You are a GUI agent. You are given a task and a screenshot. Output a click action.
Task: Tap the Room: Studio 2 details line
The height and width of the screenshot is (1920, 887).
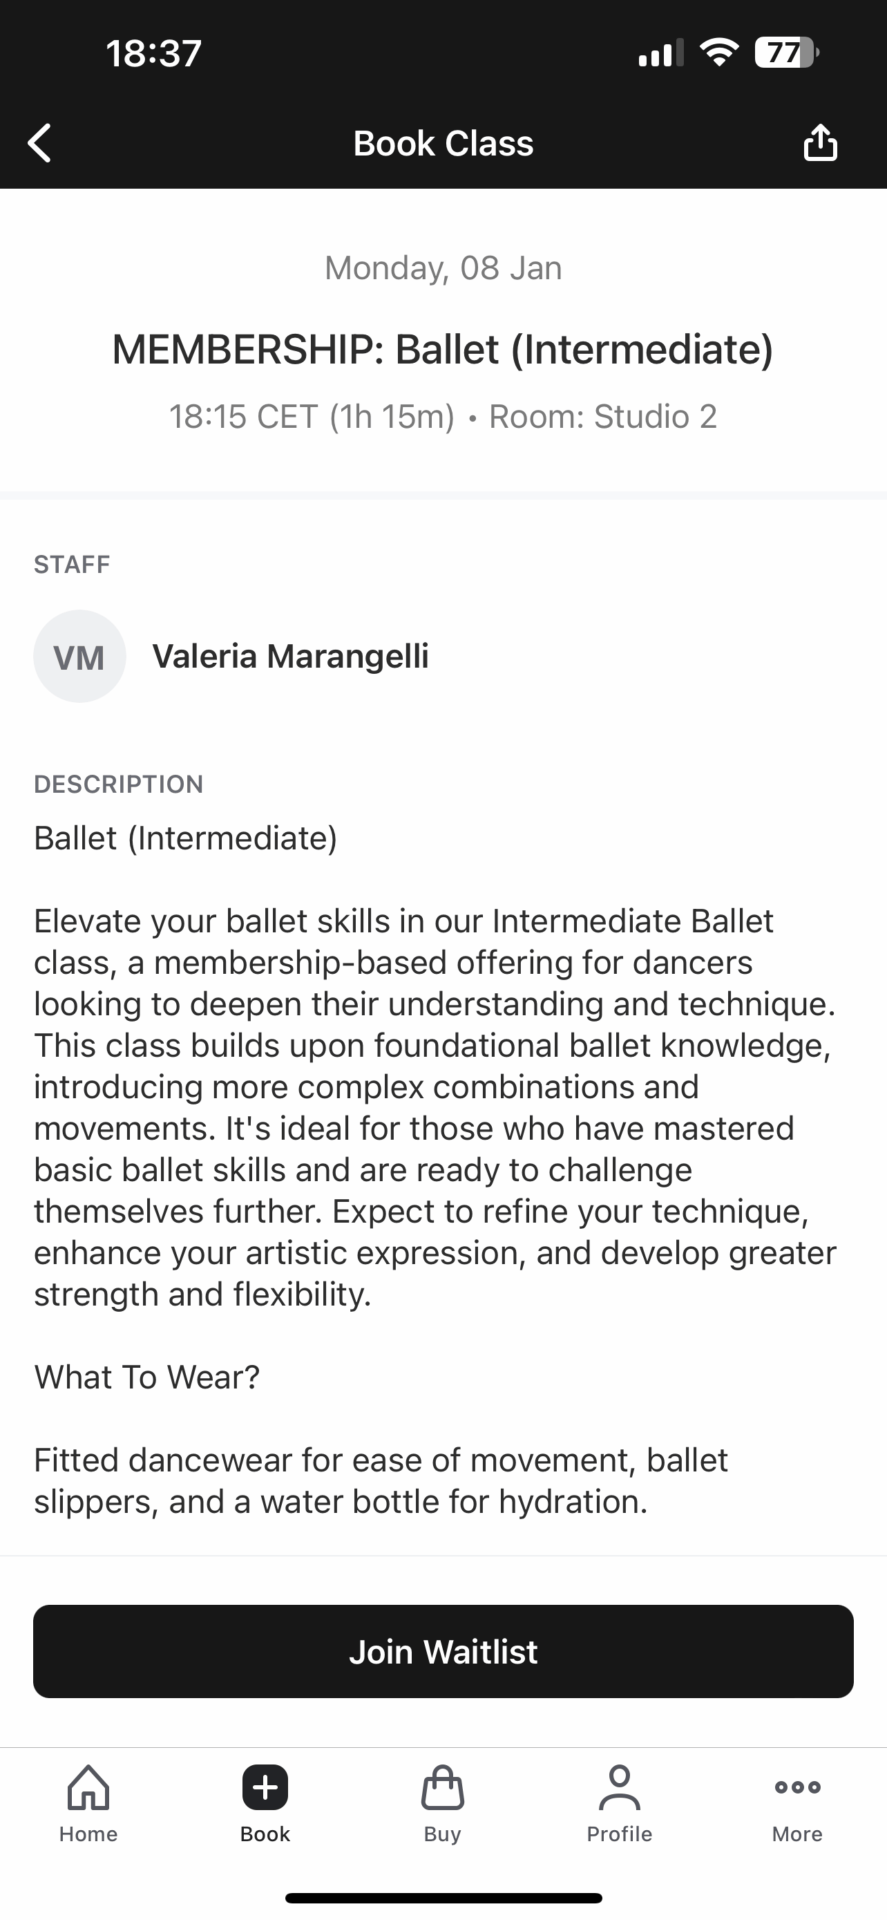(x=602, y=416)
